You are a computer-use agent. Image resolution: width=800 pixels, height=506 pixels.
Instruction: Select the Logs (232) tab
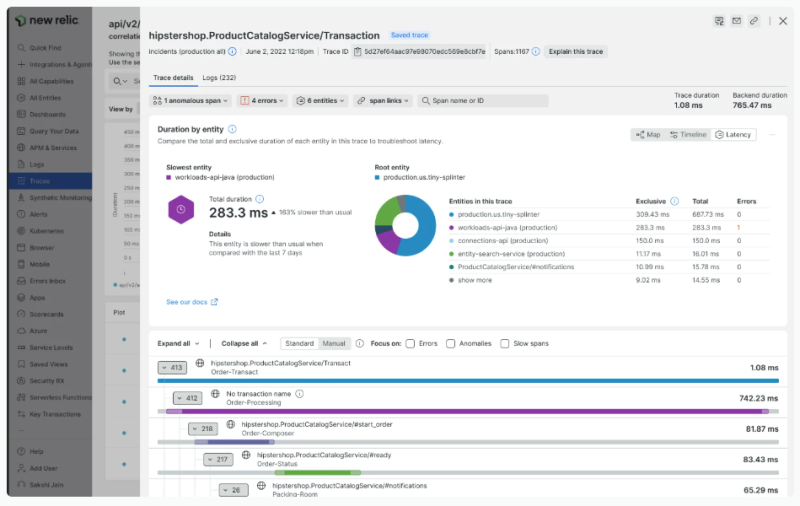(x=219, y=78)
